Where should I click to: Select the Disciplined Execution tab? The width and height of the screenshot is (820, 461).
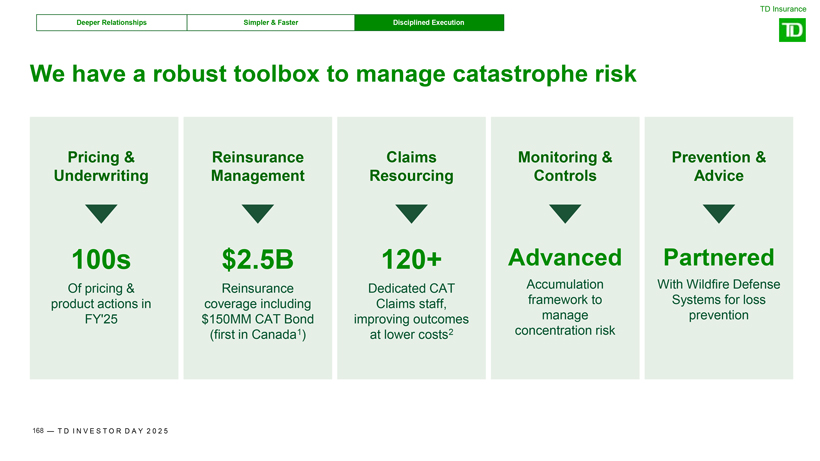[x=429, y=23]
